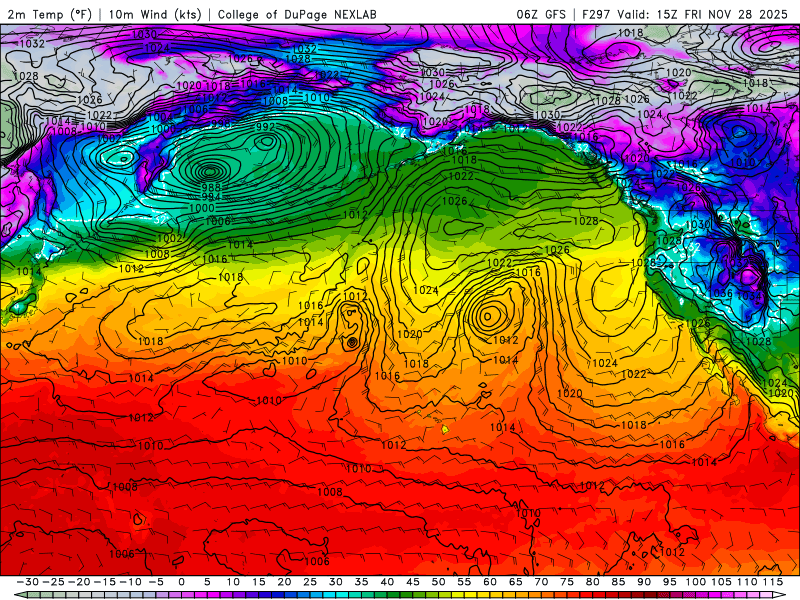
Task: Click 70 on the temperature scale
Action: (541, 582)
